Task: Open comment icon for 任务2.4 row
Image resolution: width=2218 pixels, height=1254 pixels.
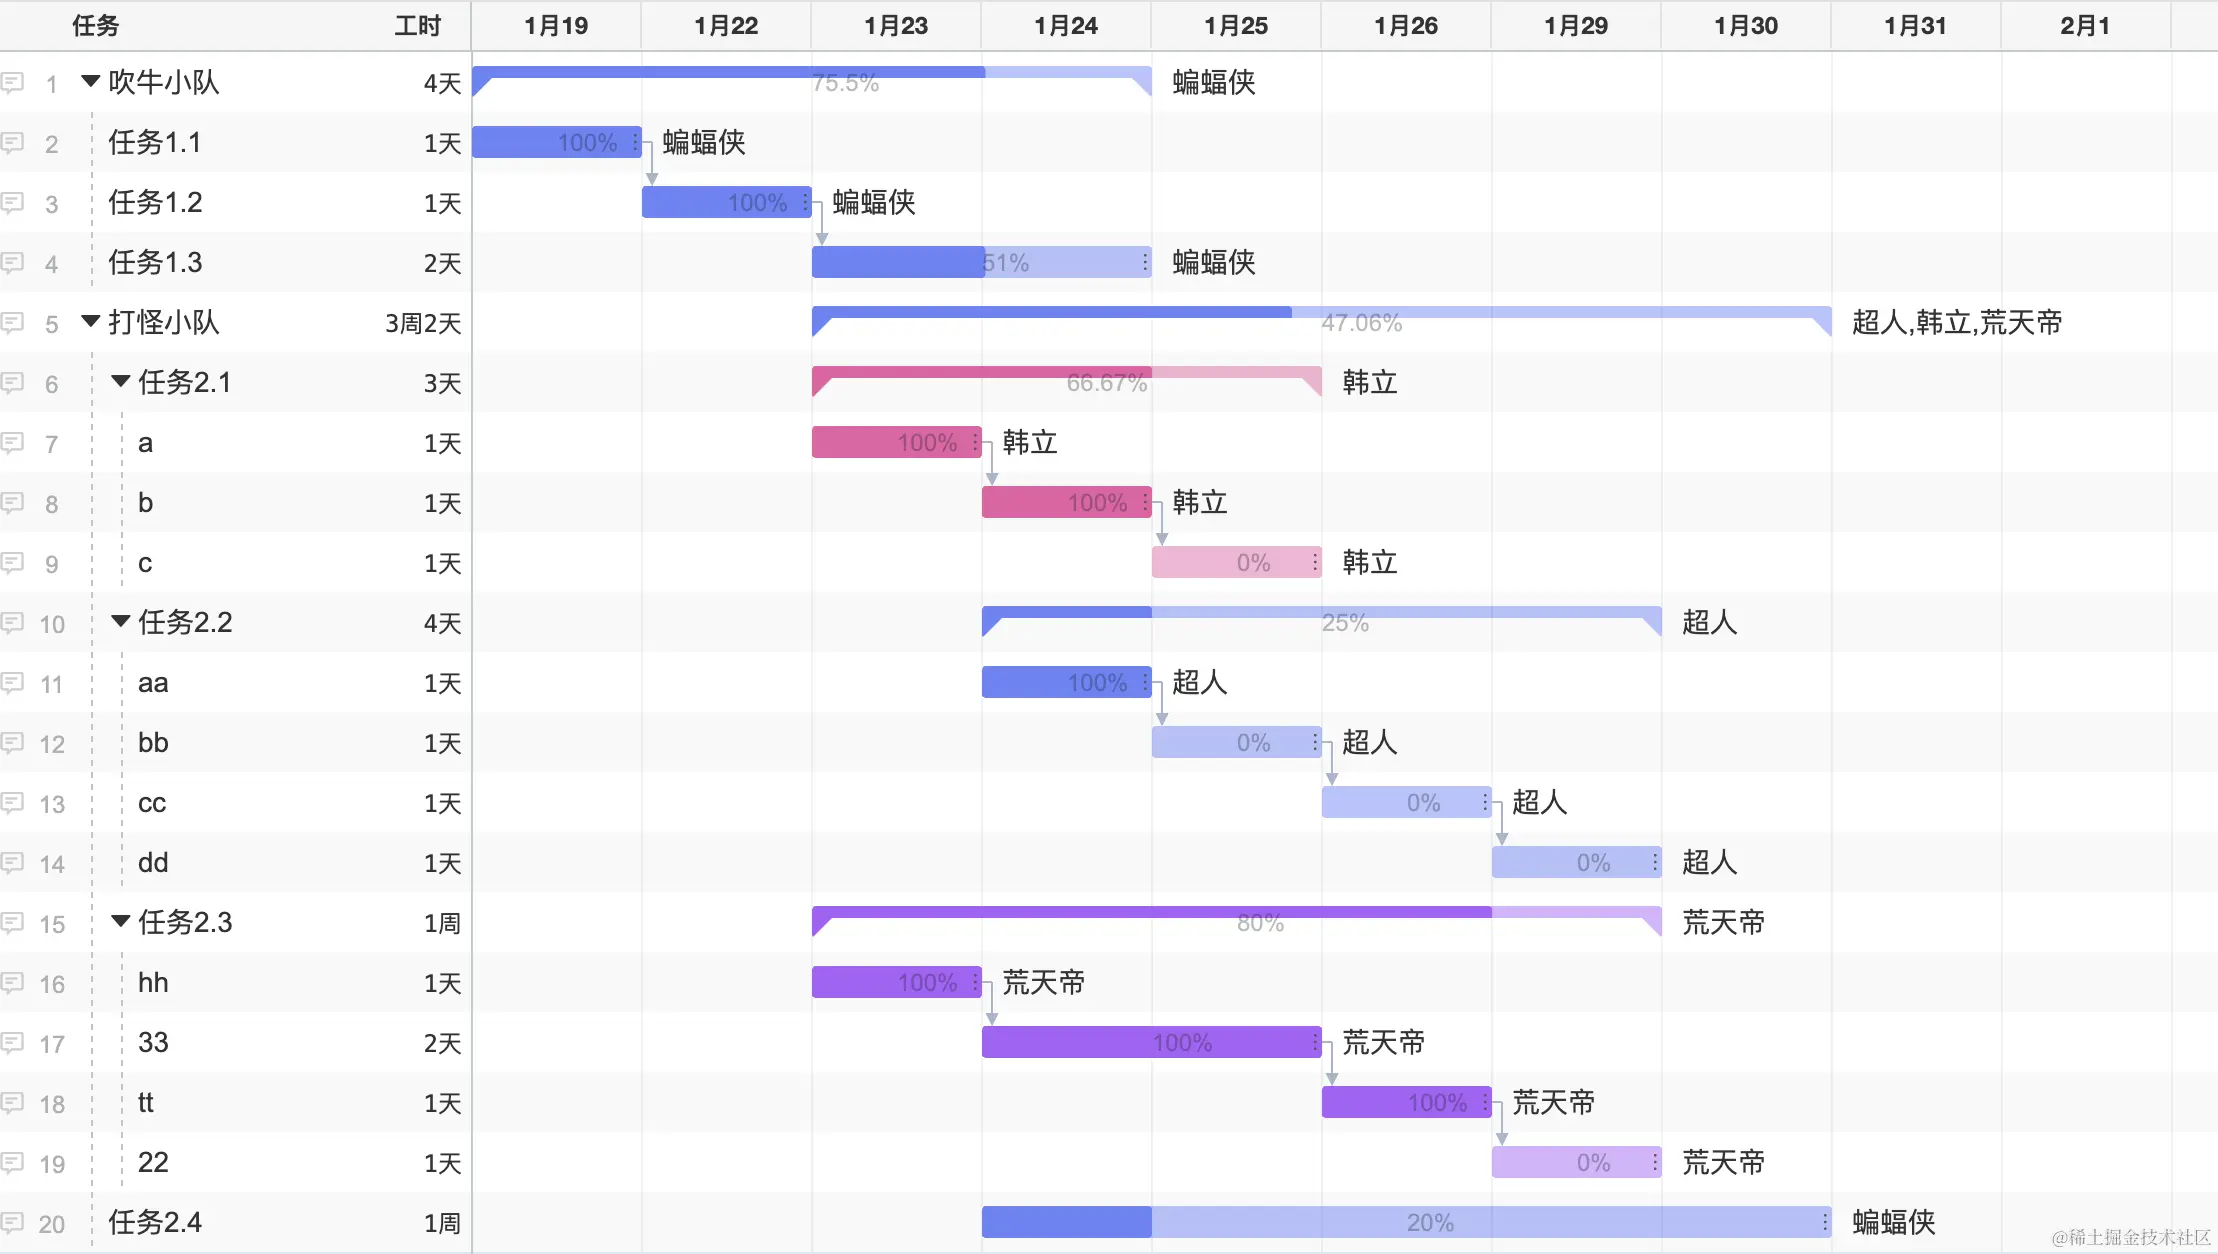Action: pyautogui.click(x=13, y=1222)
